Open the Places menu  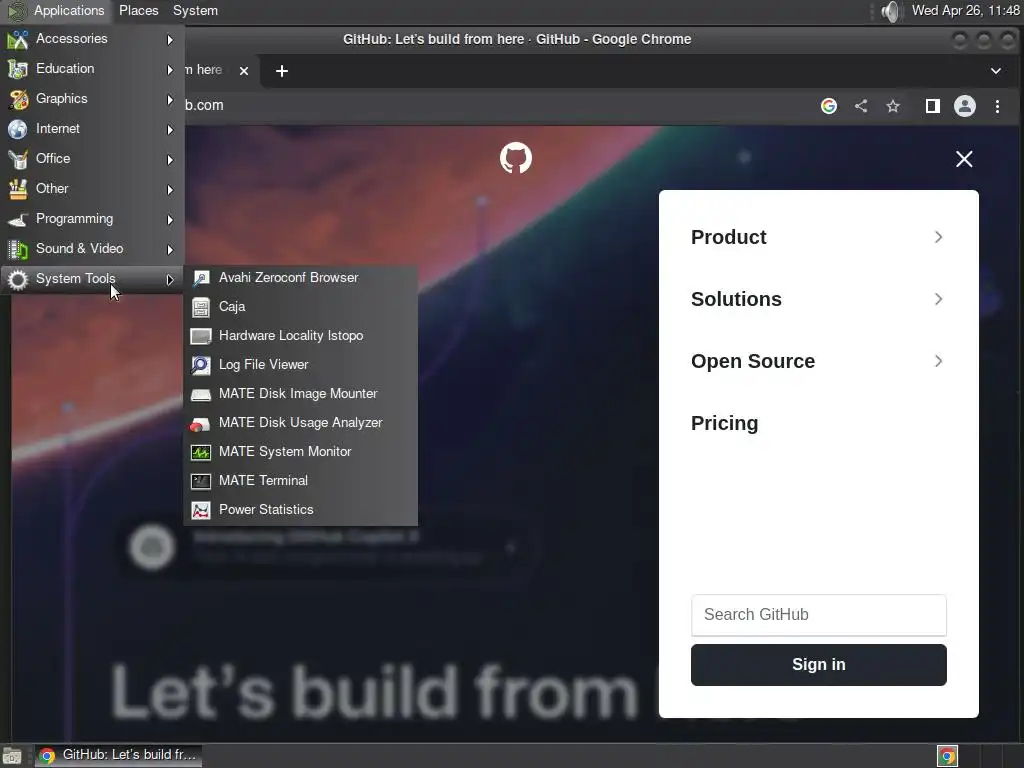point(138,10)
